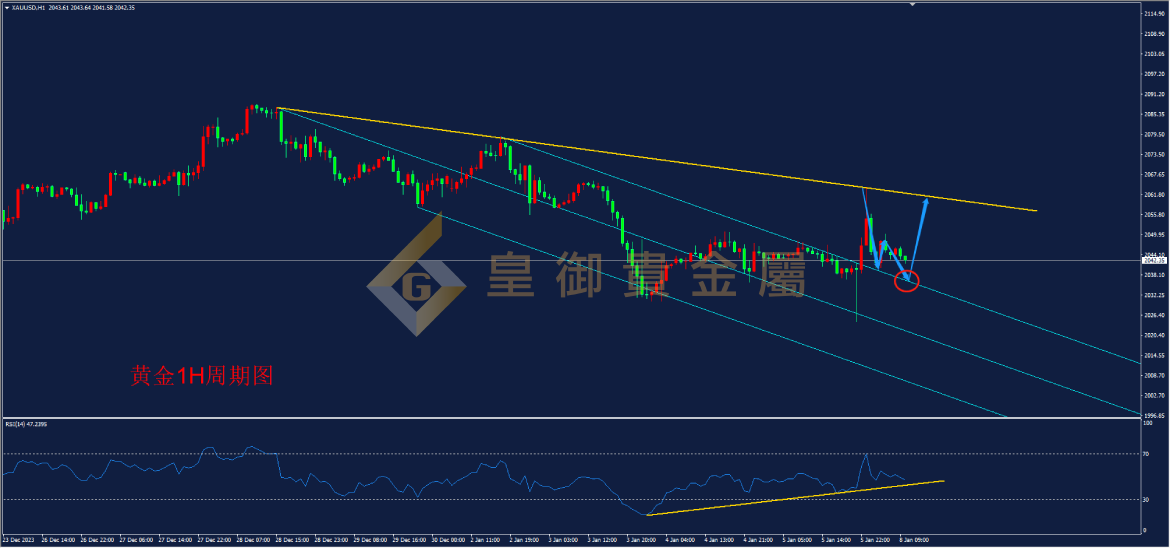This screenshot has width=1170, height=548.
Task: Click the red circle target marker
Action: coord(906,281)
